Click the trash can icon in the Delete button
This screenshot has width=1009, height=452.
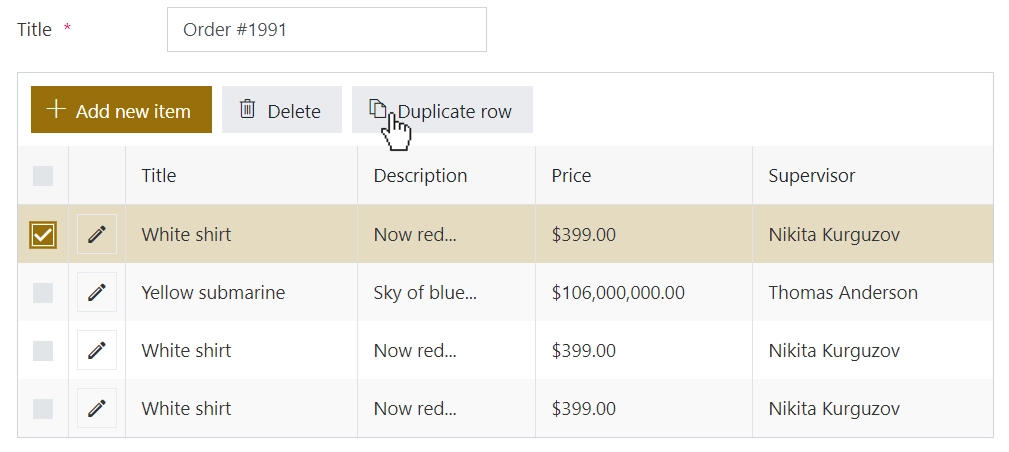click(247, 109)
